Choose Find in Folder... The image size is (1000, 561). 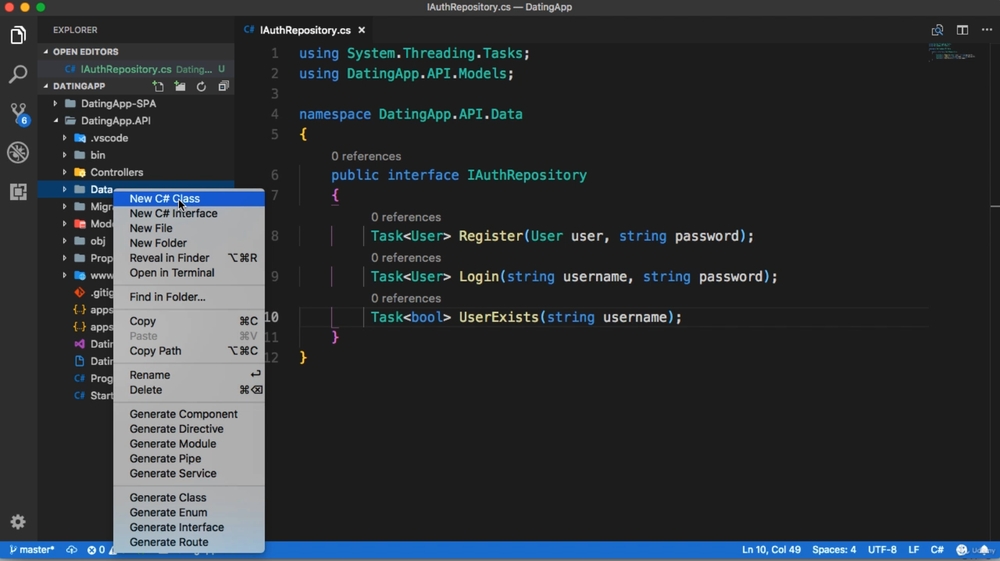click(x=189, y=297)
